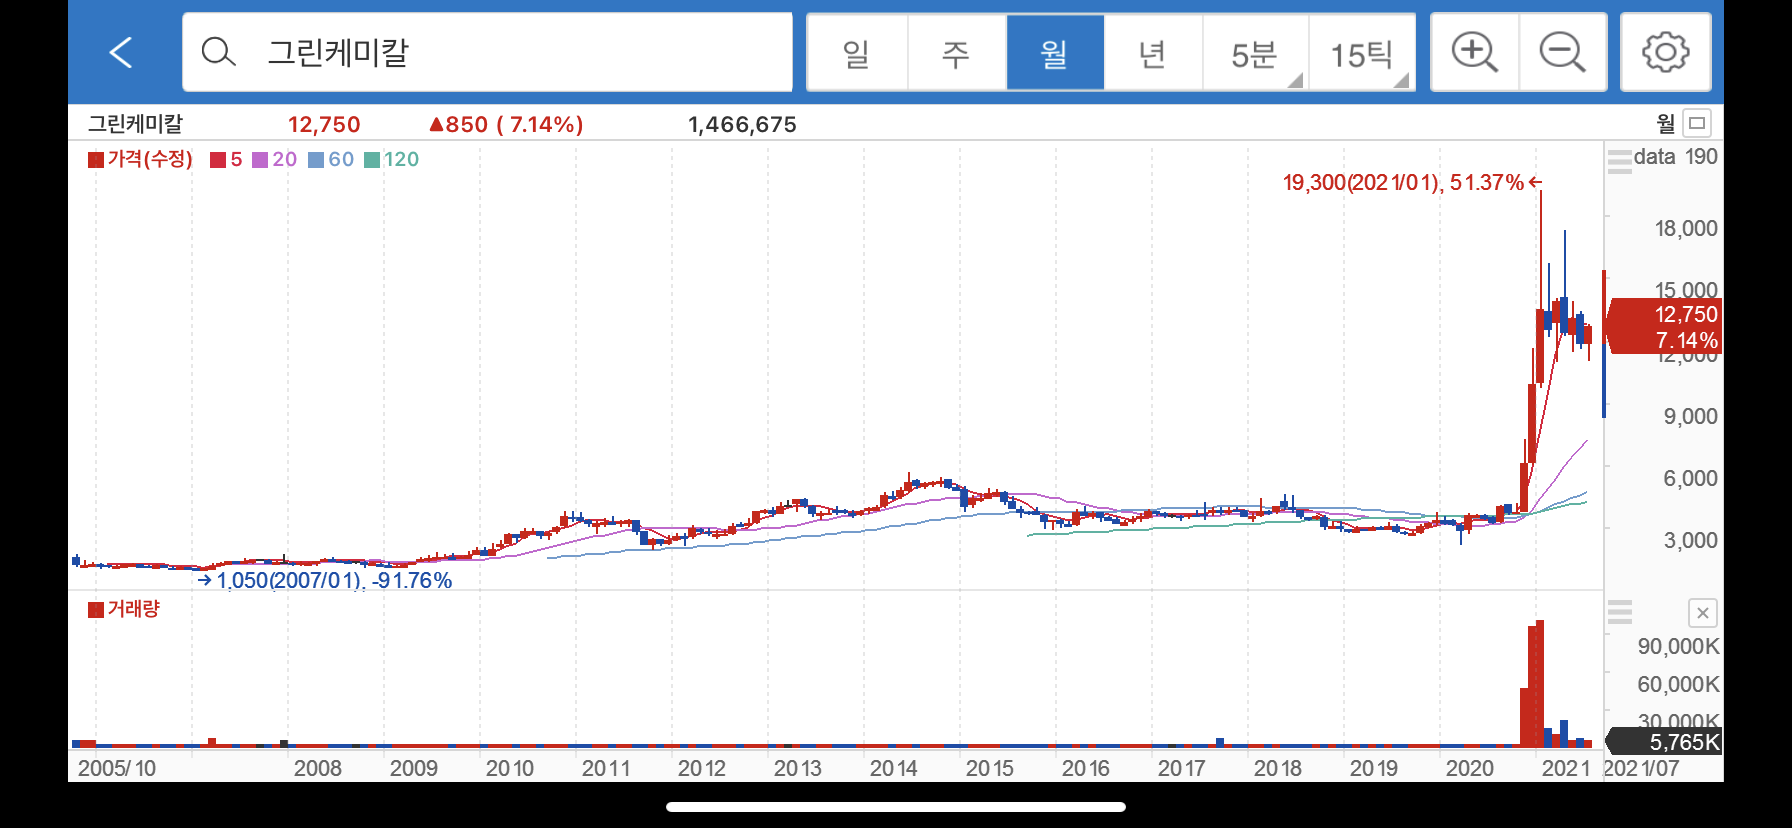Screen dimensions: 1792x828
Task: Tap the 5,765K volume tag on the axis
Action: coord(1664,742)
